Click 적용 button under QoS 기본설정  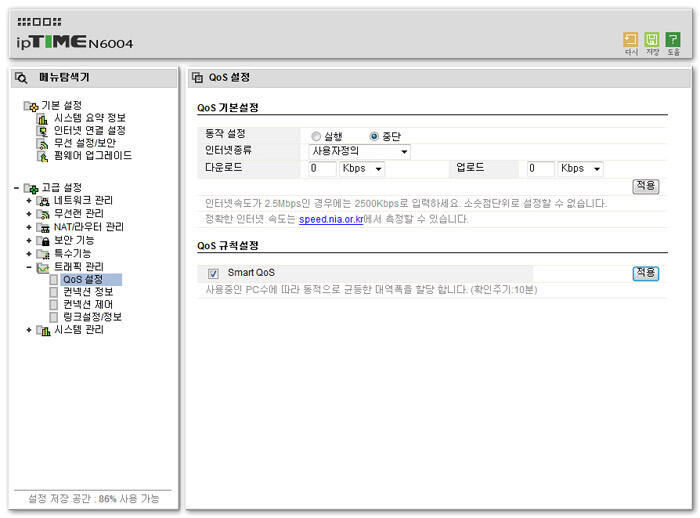tap(646, 186)
